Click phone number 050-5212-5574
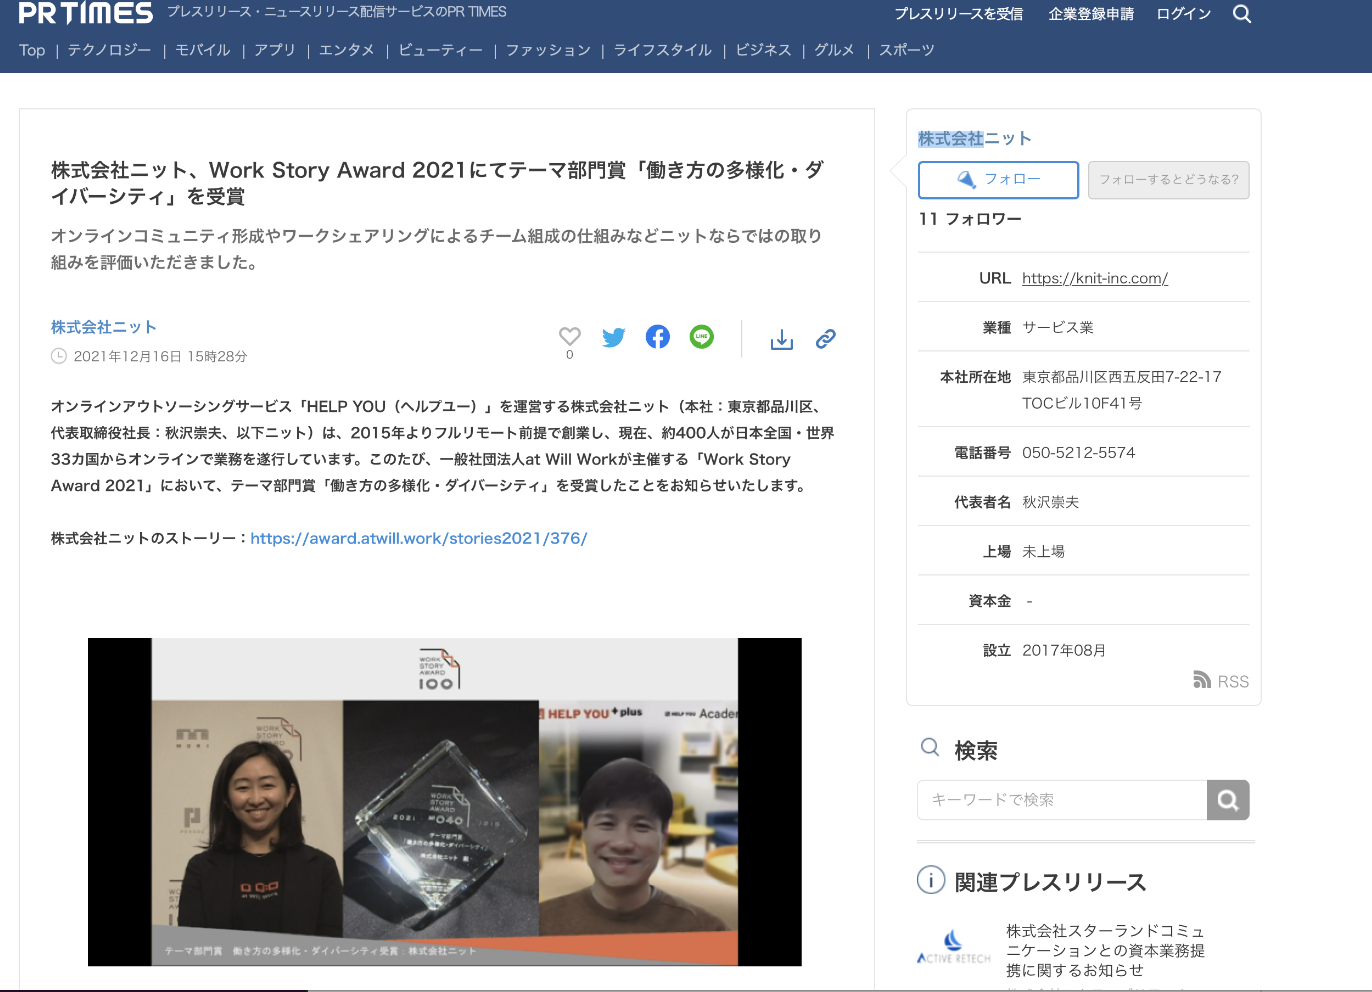The height and width of the screenshot is (992, 1372). click(x=1079, y=453)
